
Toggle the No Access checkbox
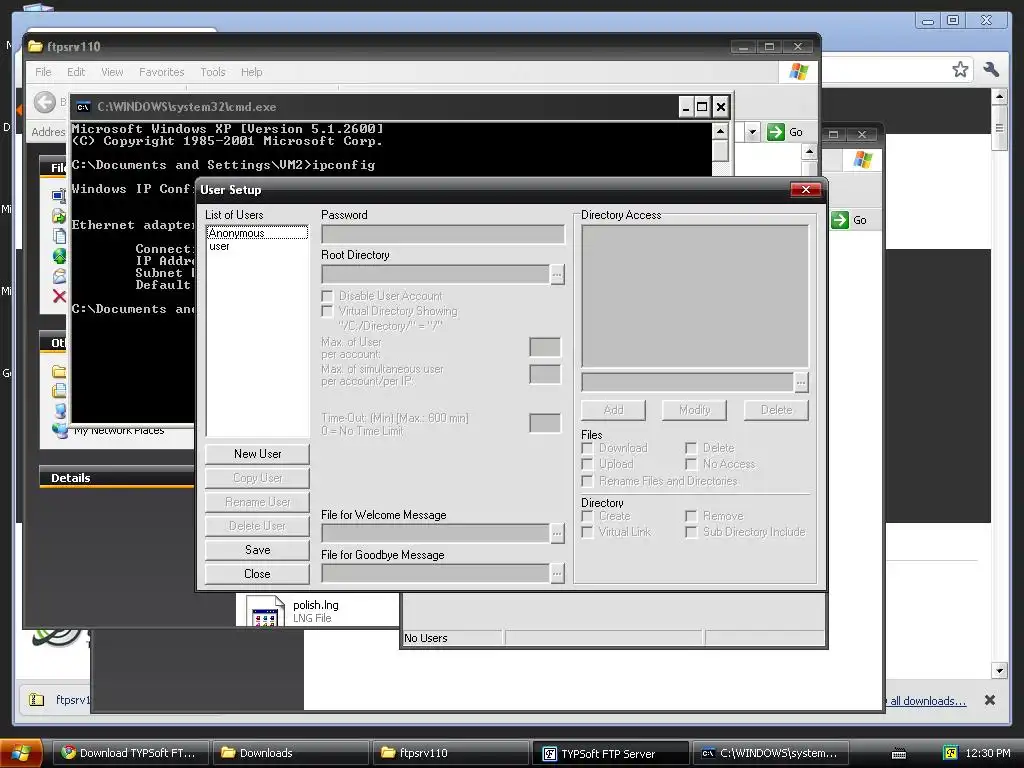point(691,464)
